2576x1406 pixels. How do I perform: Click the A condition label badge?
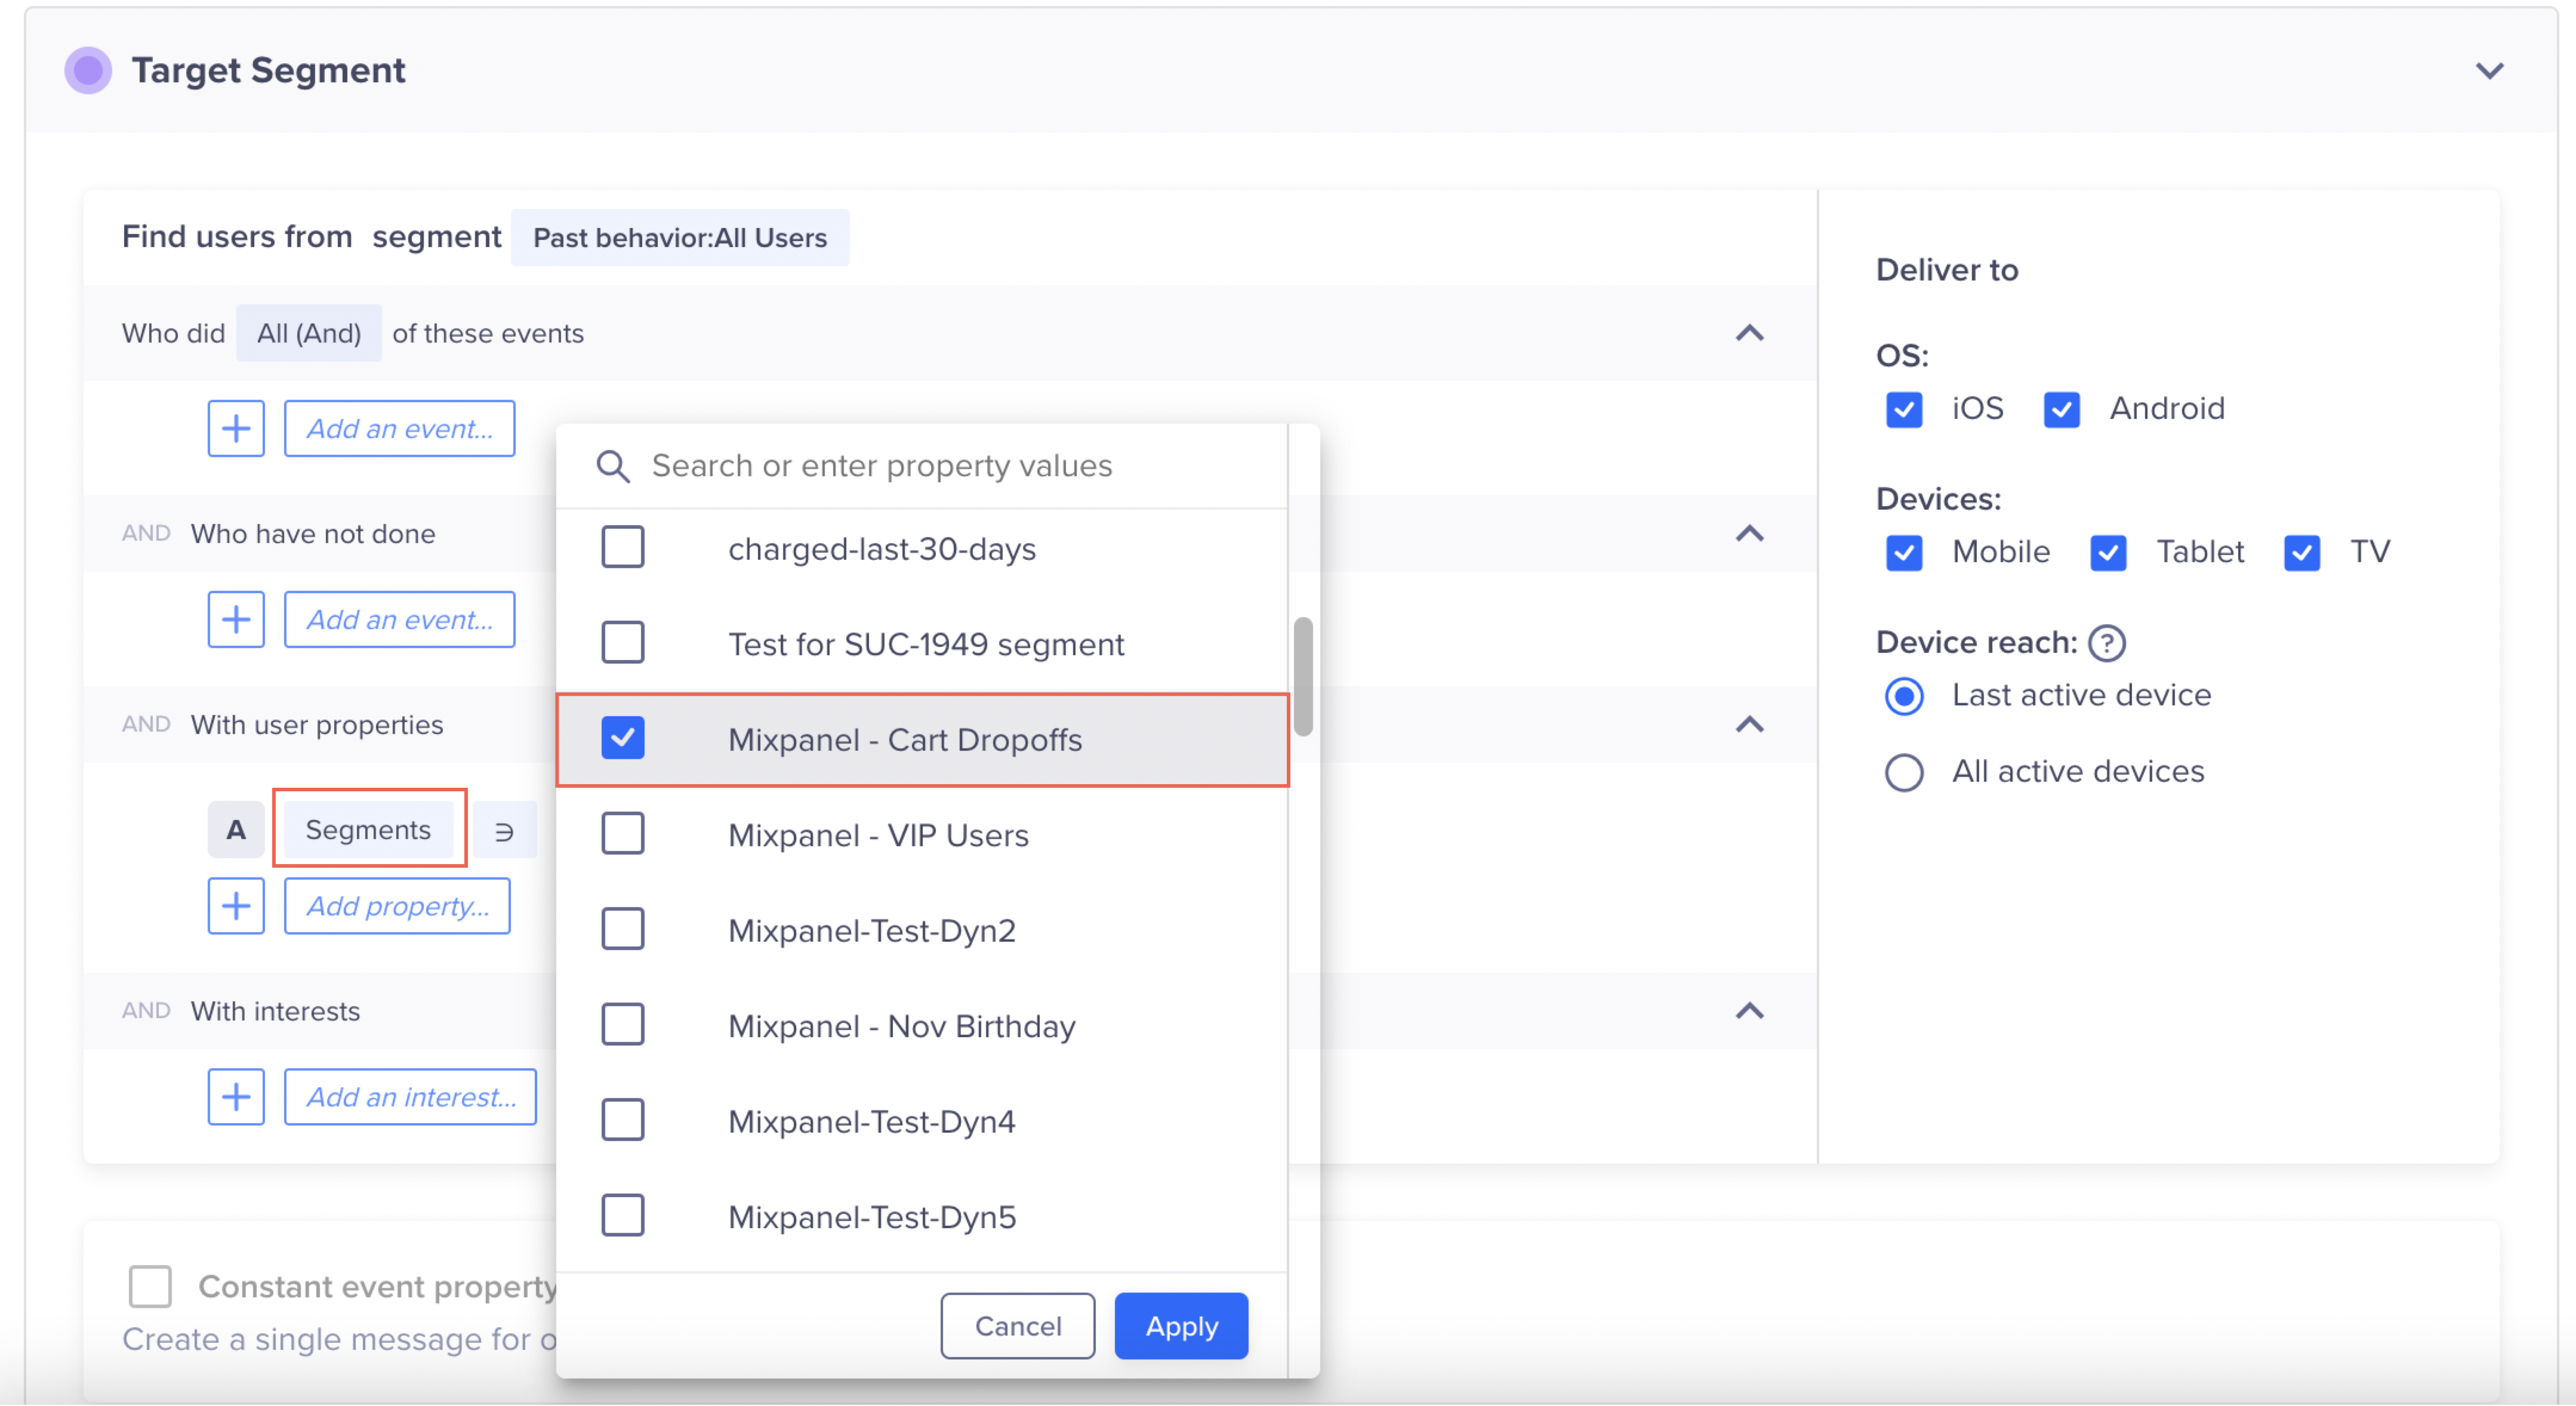click(x=236, y=830)
